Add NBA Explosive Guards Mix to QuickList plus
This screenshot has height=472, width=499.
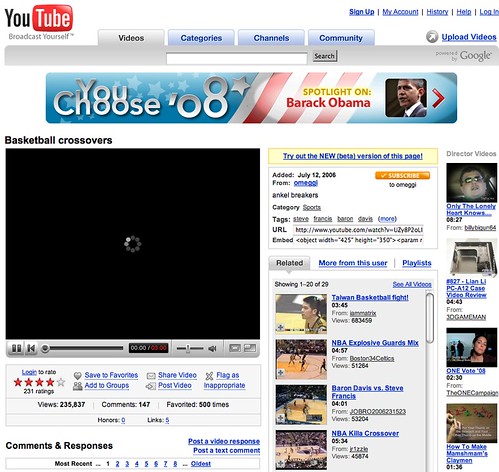[x=281, y=373]
